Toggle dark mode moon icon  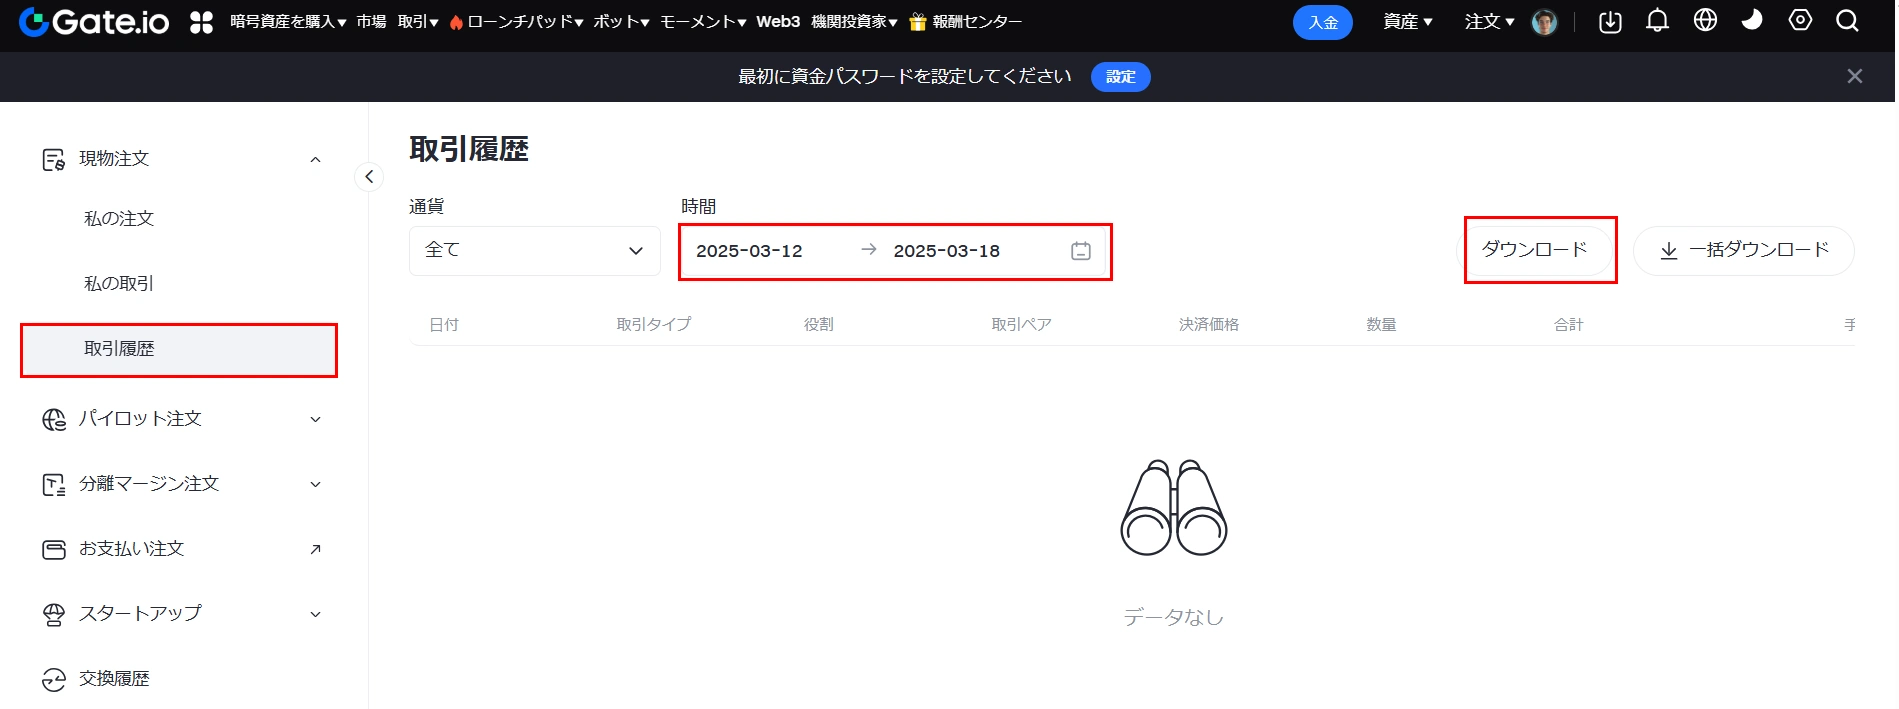(x=1752, y=20)
